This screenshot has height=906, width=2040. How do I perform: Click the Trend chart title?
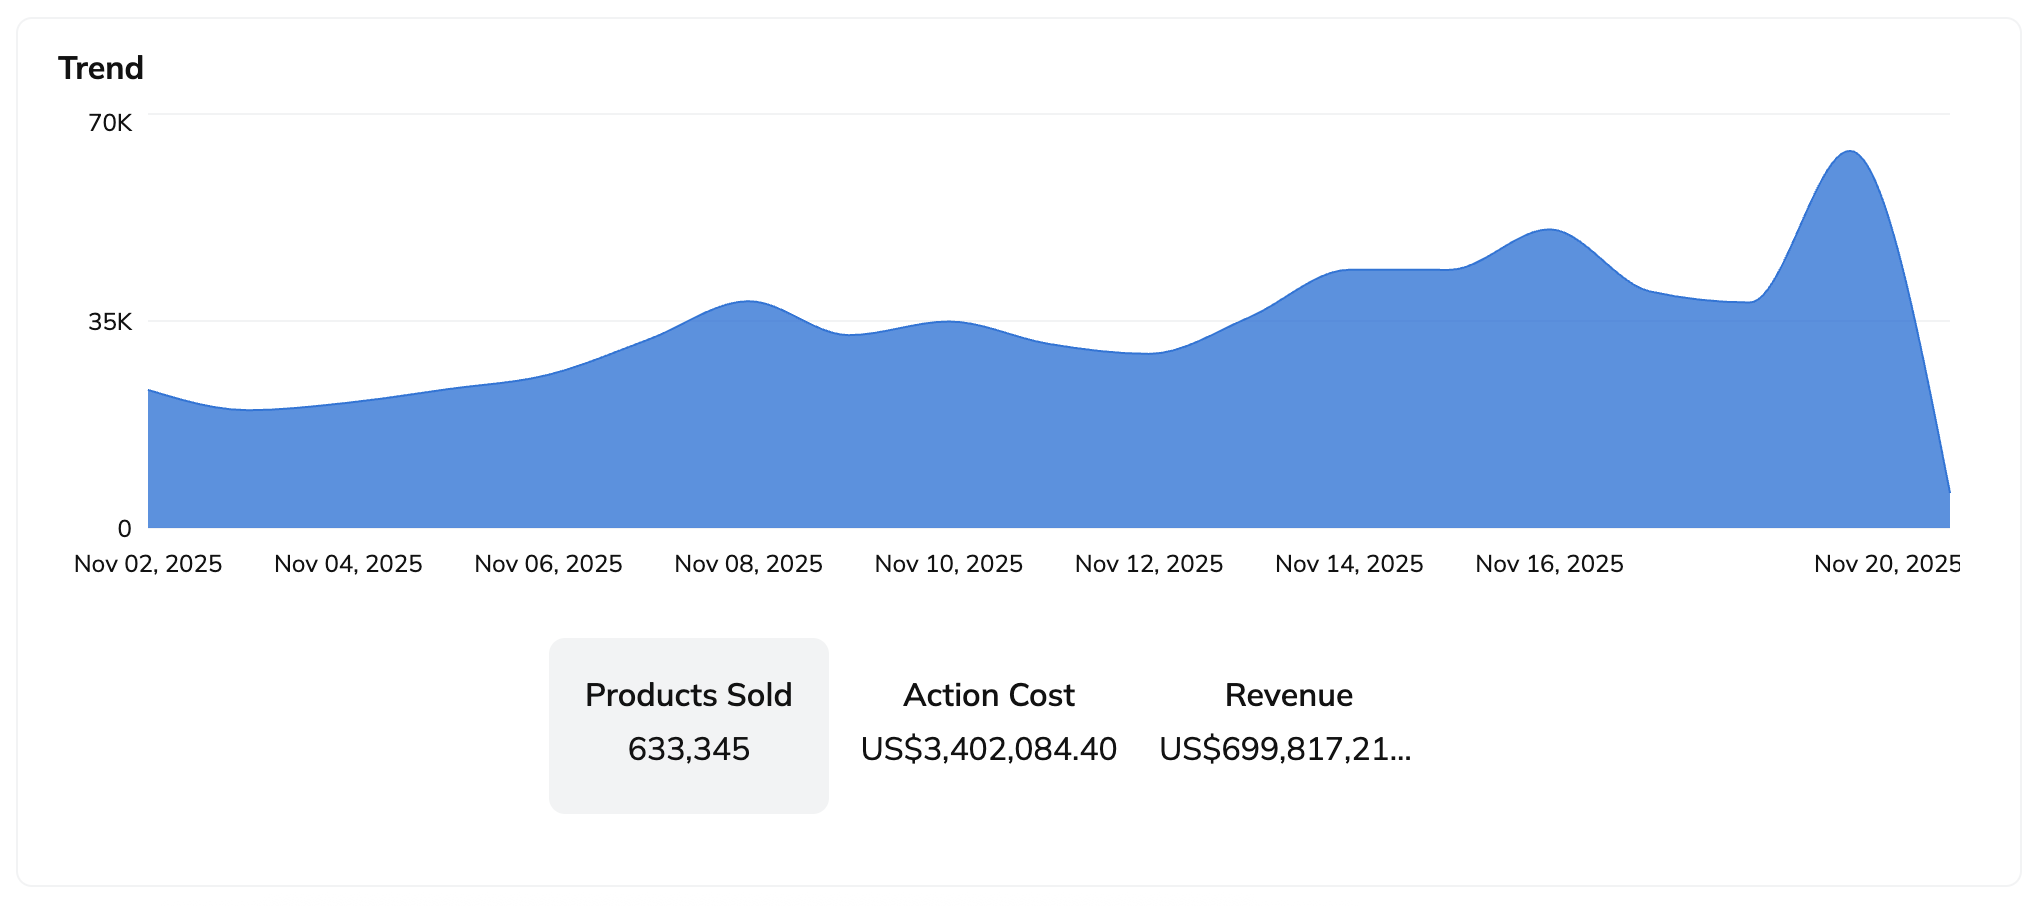(101, 68)
